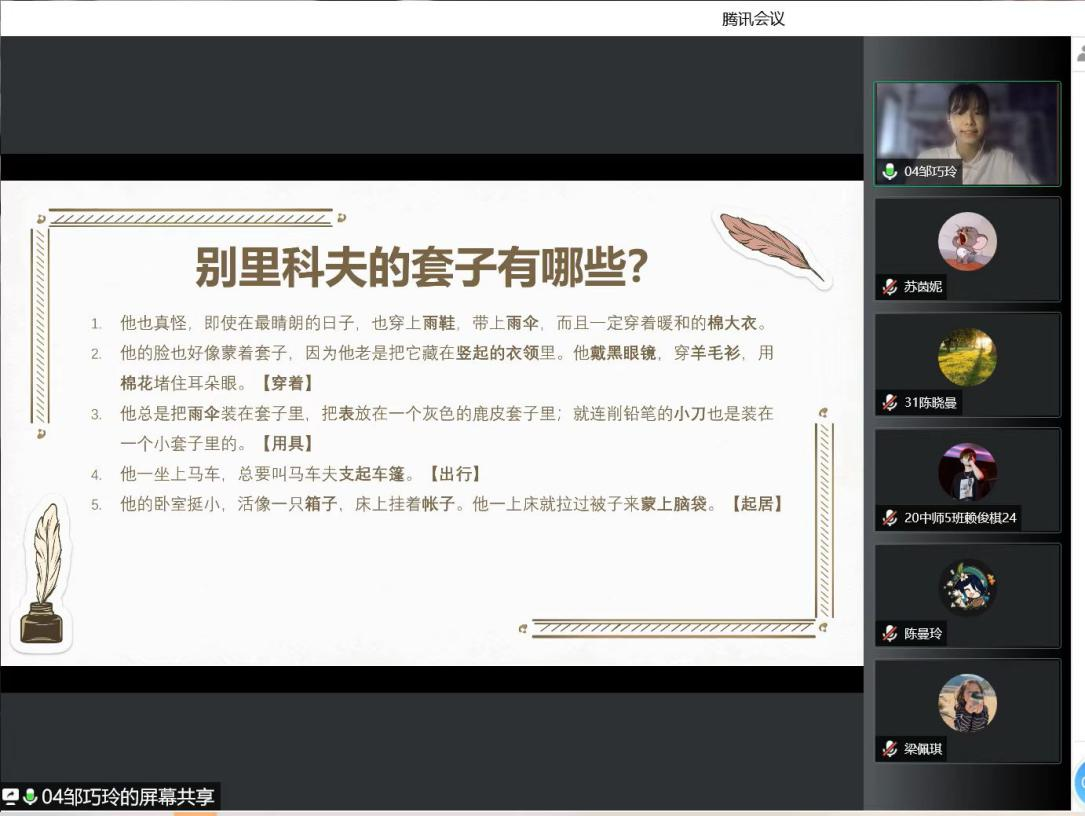Image resolution: width=1085 pixels, height=816 pixels.
Task: Select 苏茵妮's cartoon mouse avatar
Action: coord(967,241)
